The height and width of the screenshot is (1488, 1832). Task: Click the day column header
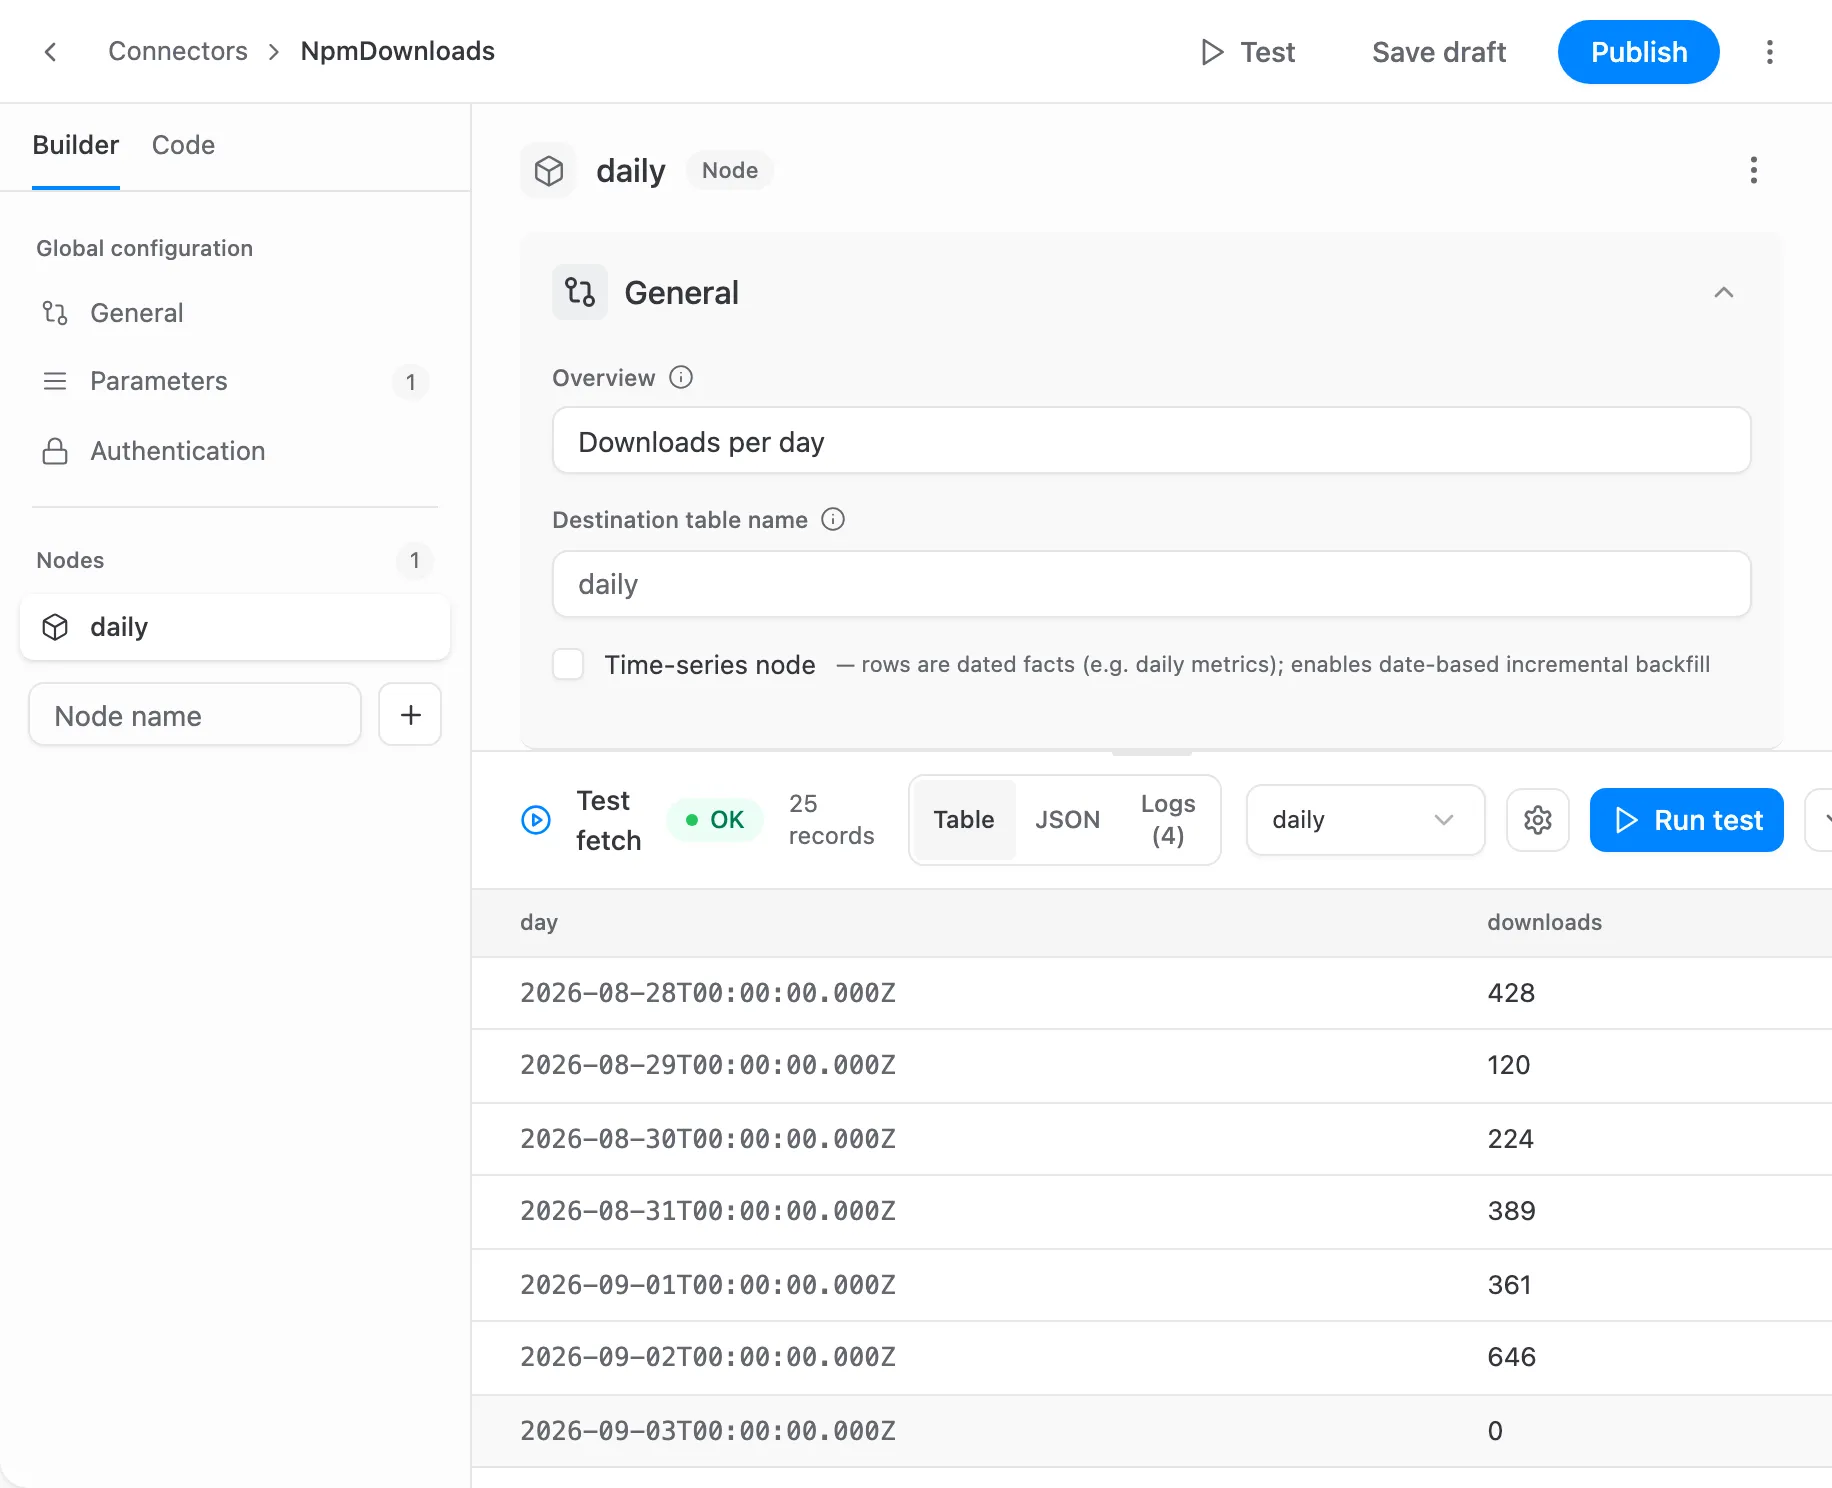[539, 922]
